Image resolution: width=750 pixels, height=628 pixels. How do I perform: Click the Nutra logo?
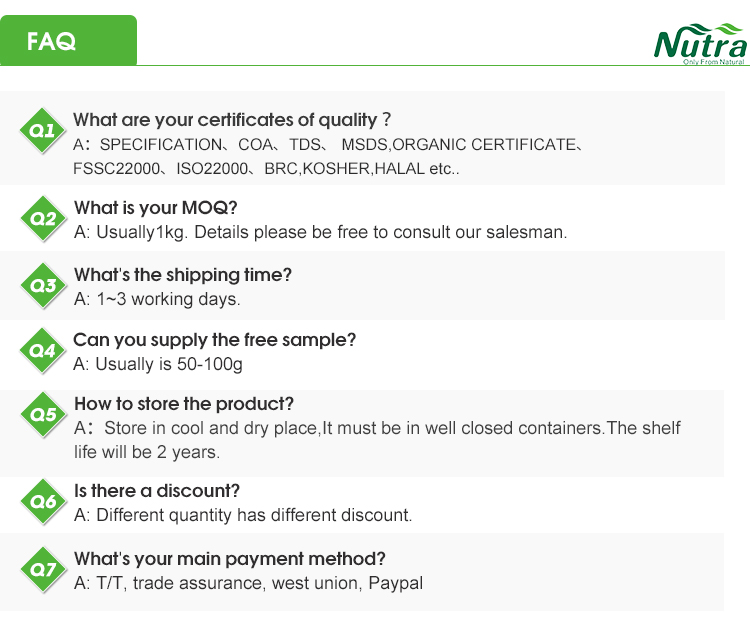699,42
